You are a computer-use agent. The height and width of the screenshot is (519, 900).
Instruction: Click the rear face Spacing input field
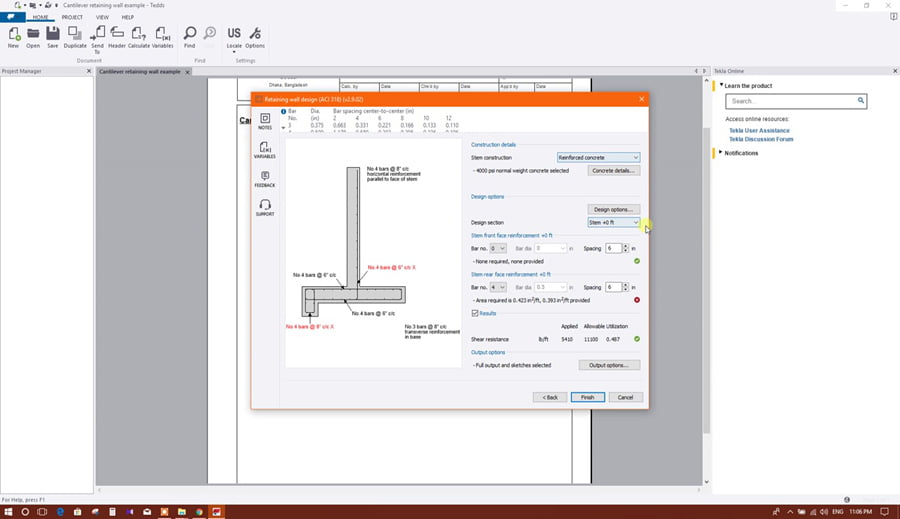(614, 287)
